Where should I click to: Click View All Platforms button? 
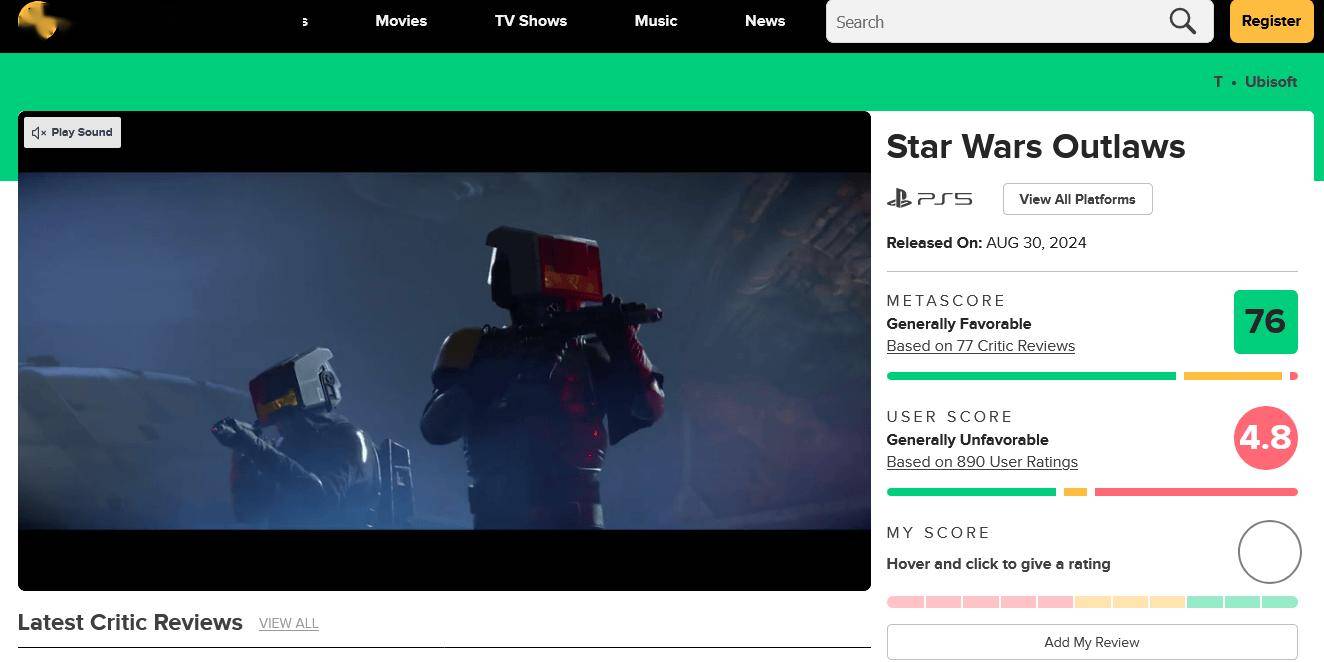coord(1077,199)
